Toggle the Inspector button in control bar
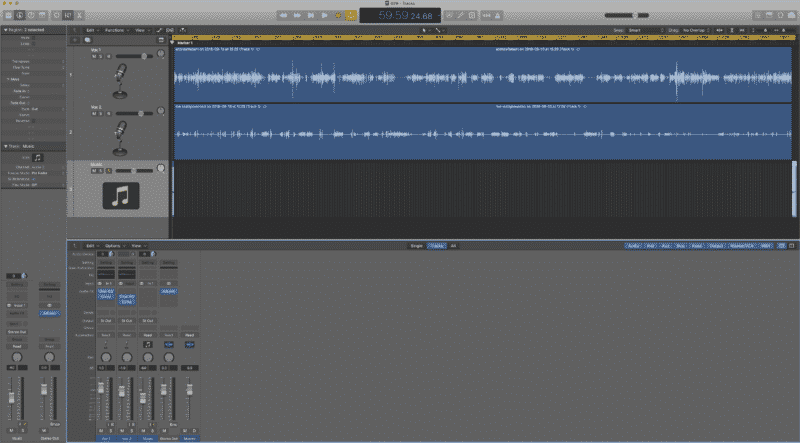The height and width of the screenshot is (443, 800). [20, 15]
